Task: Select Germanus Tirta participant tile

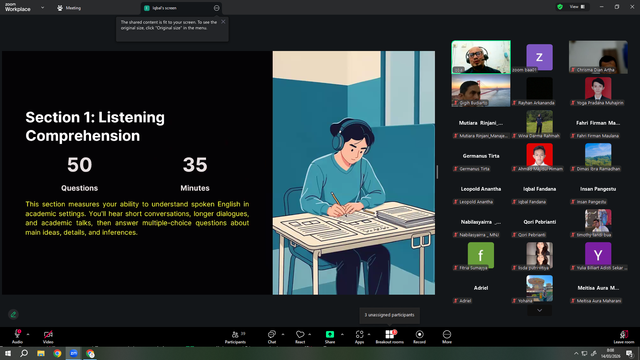Action: [x=481, y=156]
